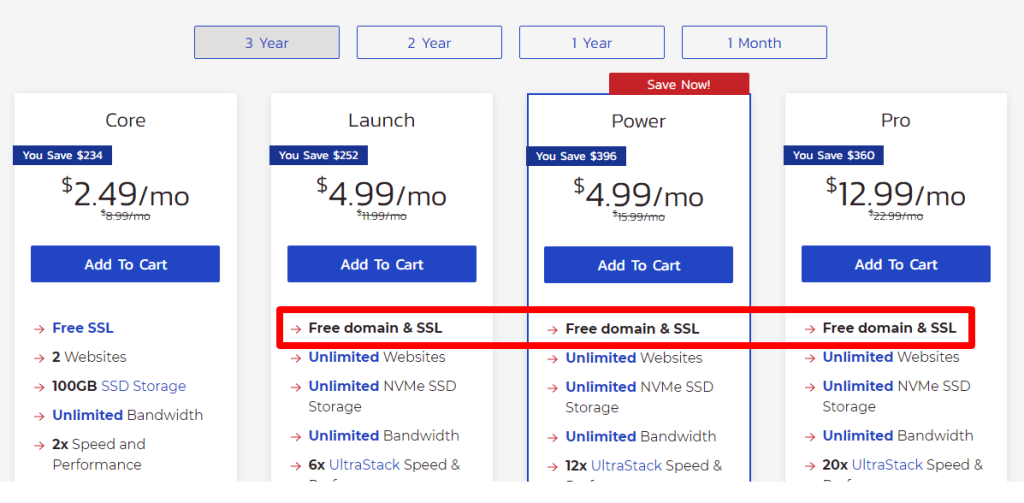The height and width of the screenshot is (503, 1024).
Task: Click the You Save $396 badge
Action: point(576,156)
